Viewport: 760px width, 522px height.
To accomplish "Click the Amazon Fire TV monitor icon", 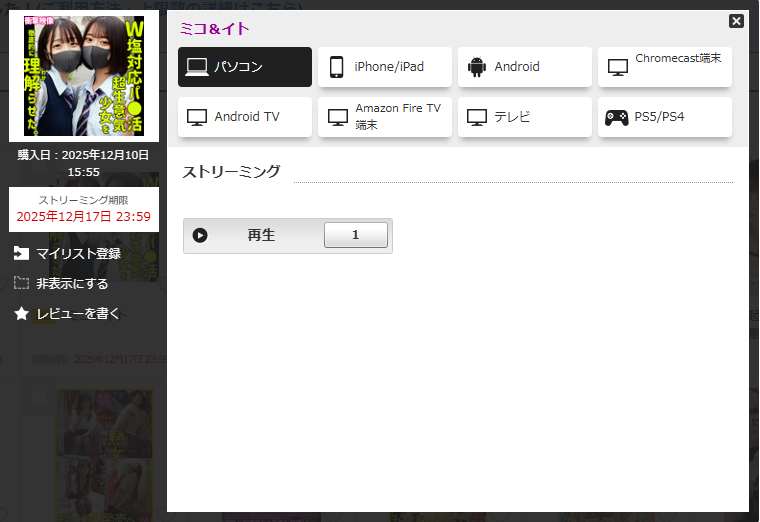I will tap(337, 117).
